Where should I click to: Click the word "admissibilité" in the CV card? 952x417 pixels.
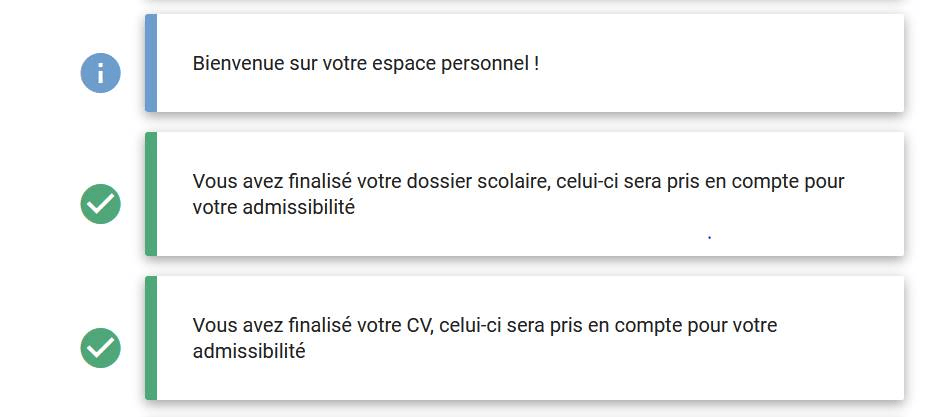point(249,351)
